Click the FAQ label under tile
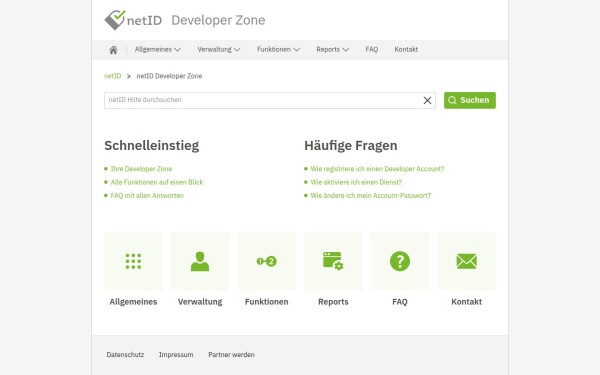Image resolution: width=600 pixels, height=375 pixels. point(400,302)
